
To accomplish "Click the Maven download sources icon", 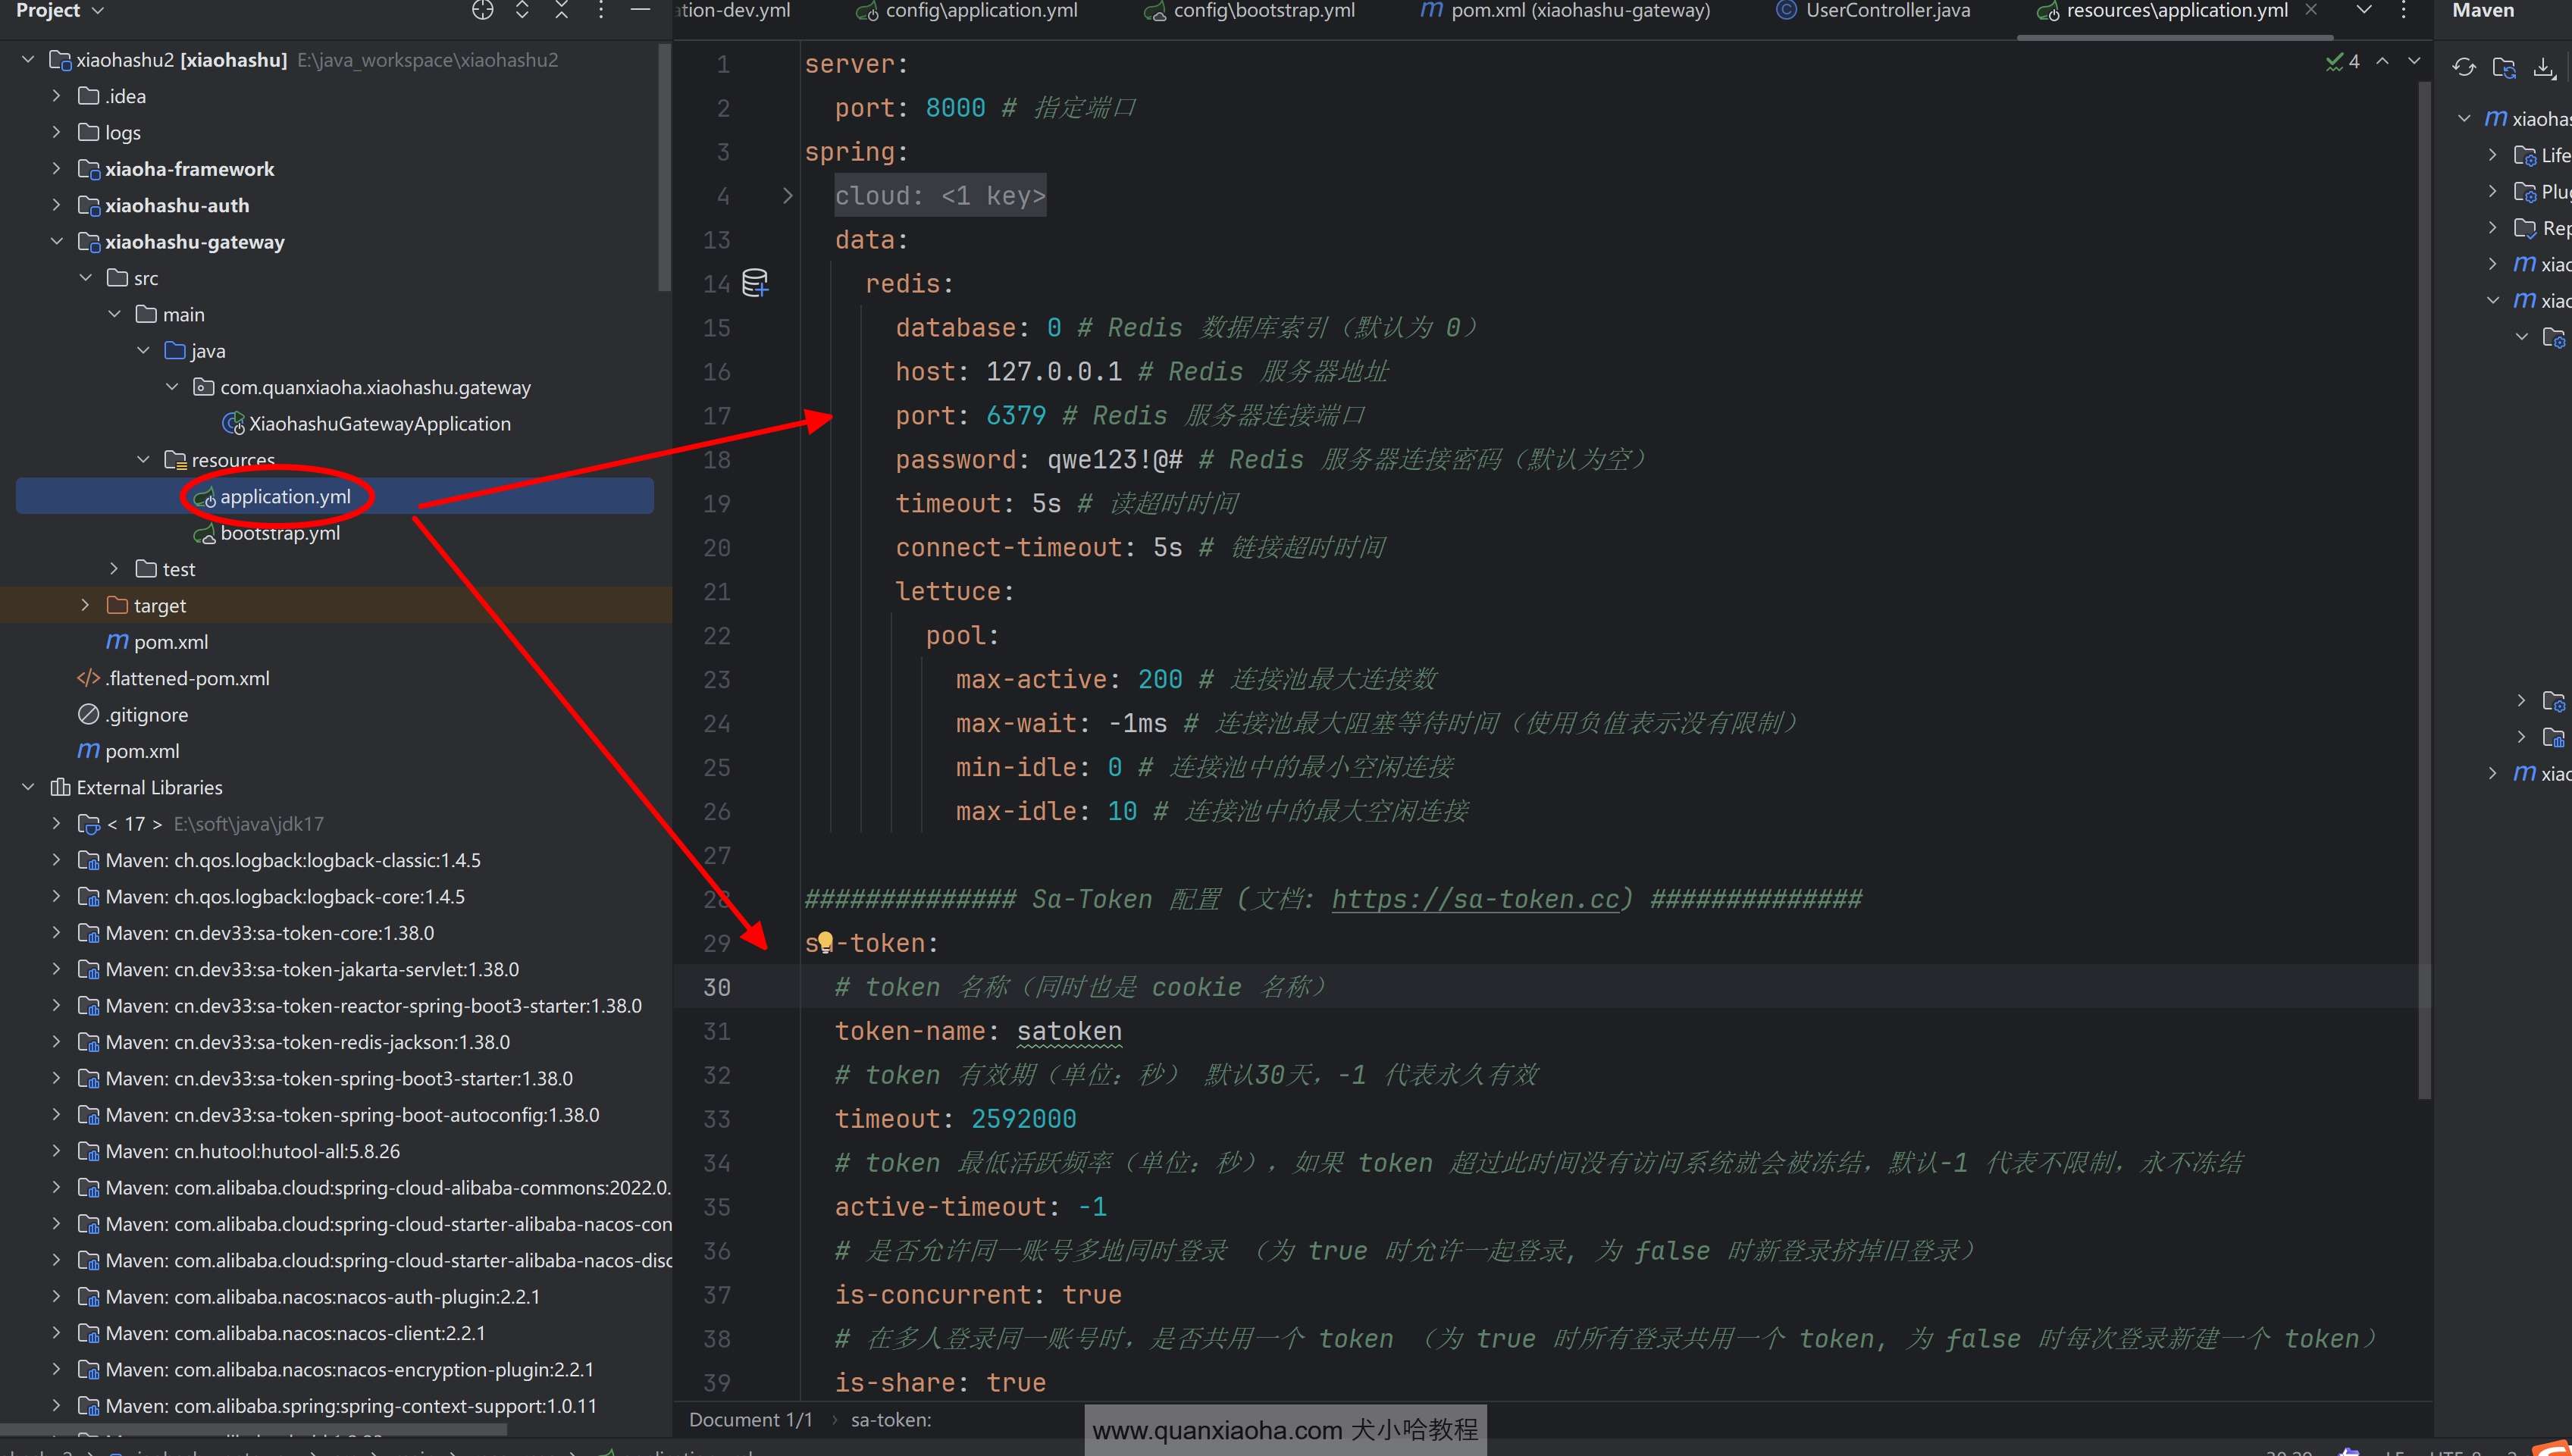I will (x=2544, y=68).
